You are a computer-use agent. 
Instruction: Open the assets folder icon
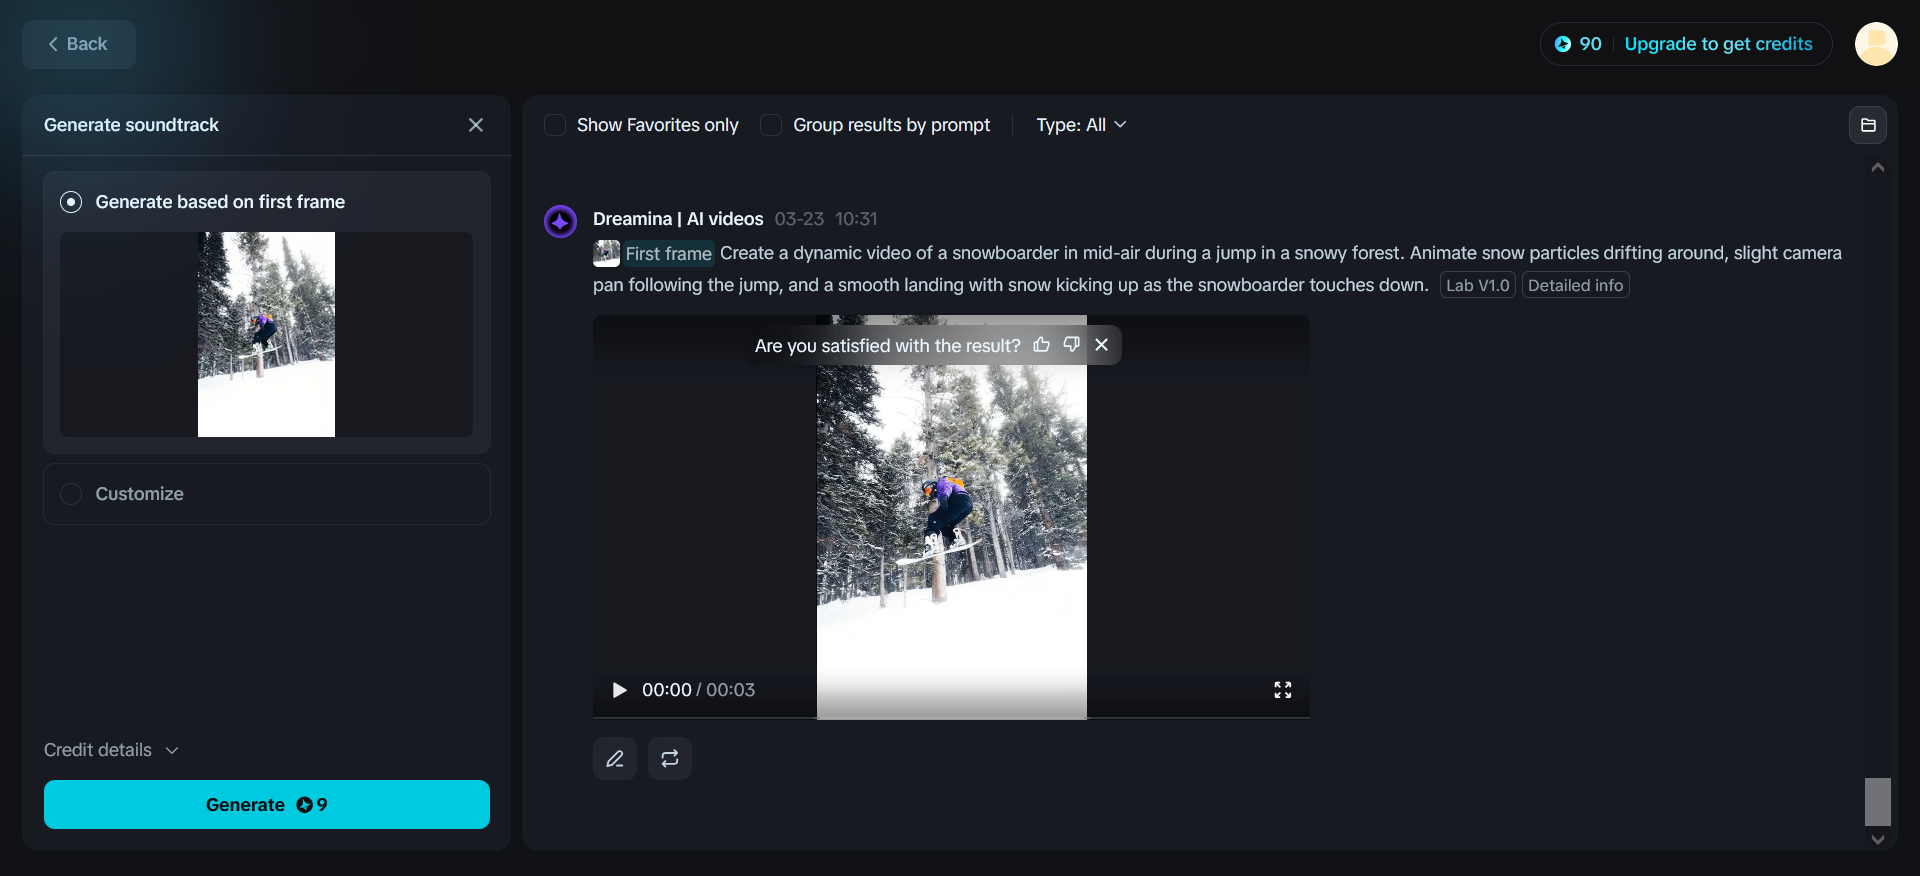click(1868, 125)
